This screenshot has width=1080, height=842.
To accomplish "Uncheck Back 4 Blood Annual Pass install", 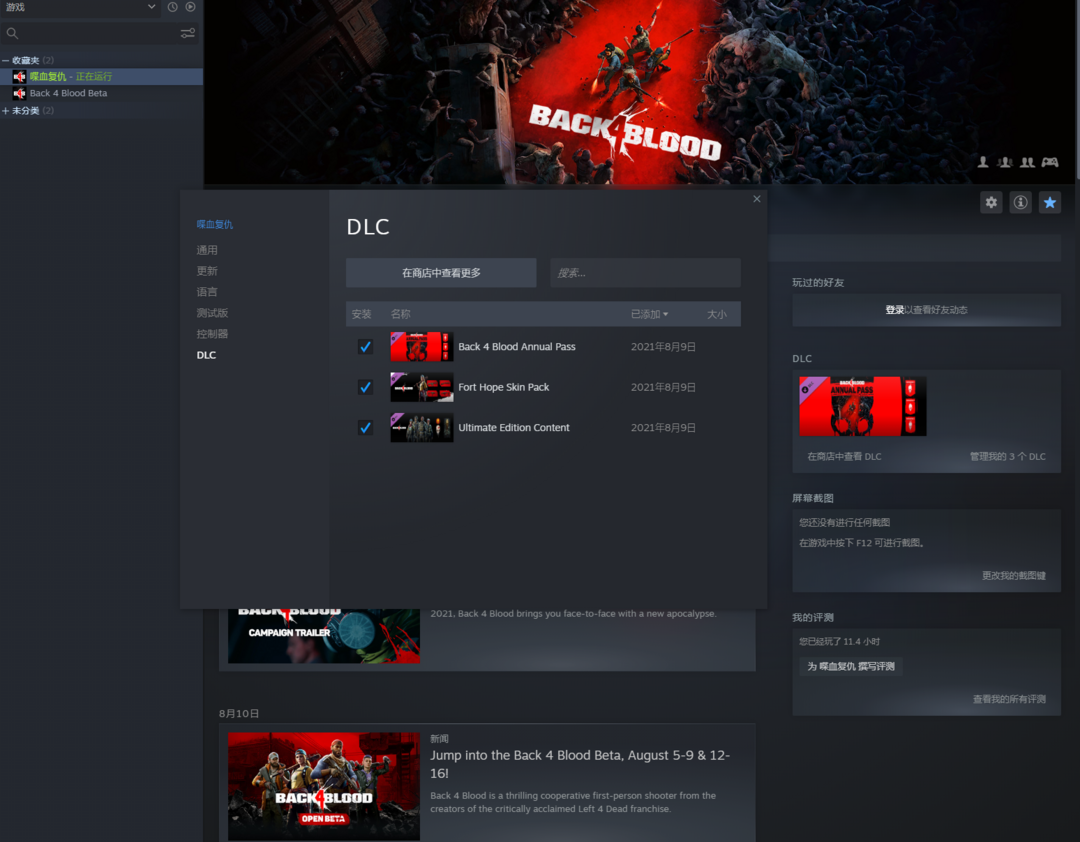I will 365,347.
